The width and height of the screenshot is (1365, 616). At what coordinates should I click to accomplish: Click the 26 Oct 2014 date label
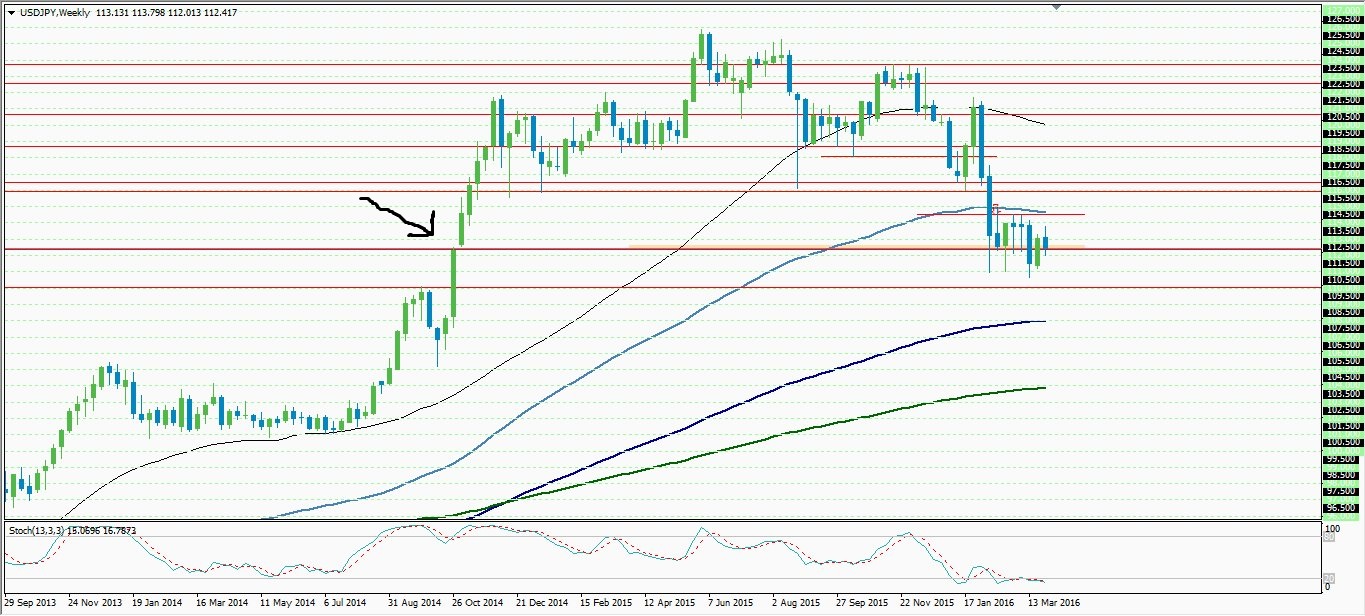pyautogui.click(x=479, y=604)
